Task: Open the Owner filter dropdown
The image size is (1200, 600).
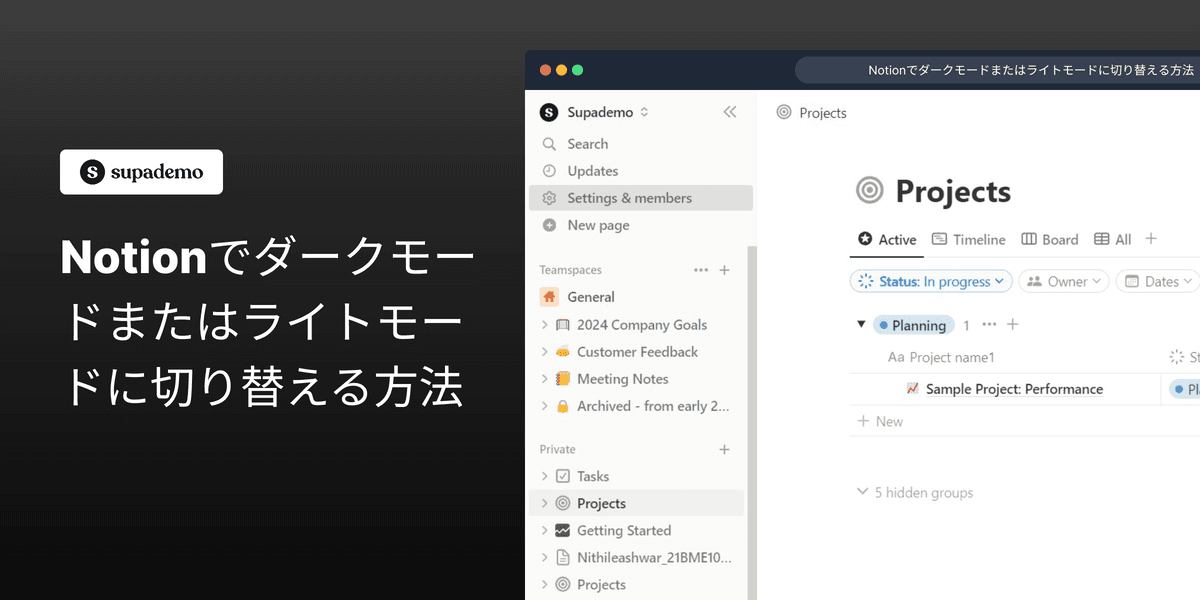Action: pos(1063,281)
